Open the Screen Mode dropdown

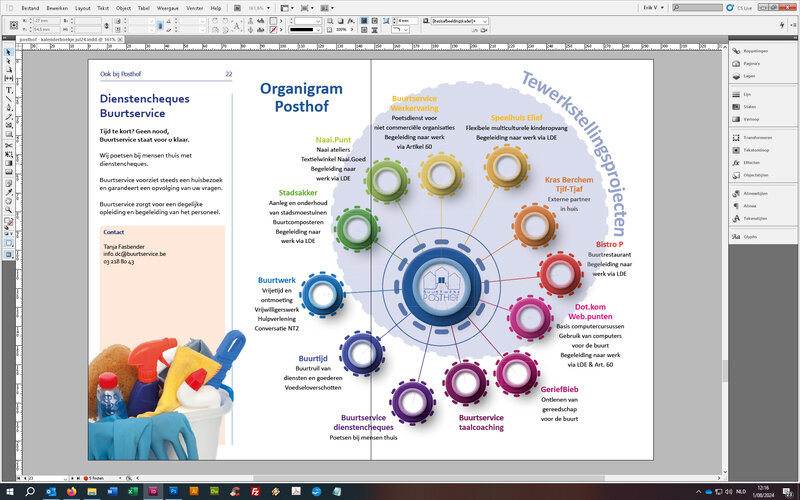[x=305, y=8]
